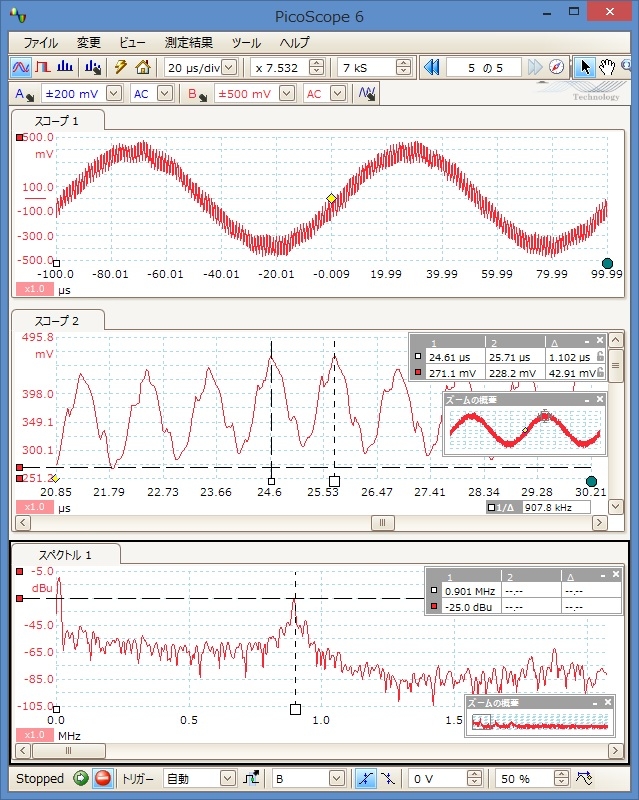639x800 pixels.
Task: Select falling edge trigger
Action: pyautogui.click(x=388, y=779)
